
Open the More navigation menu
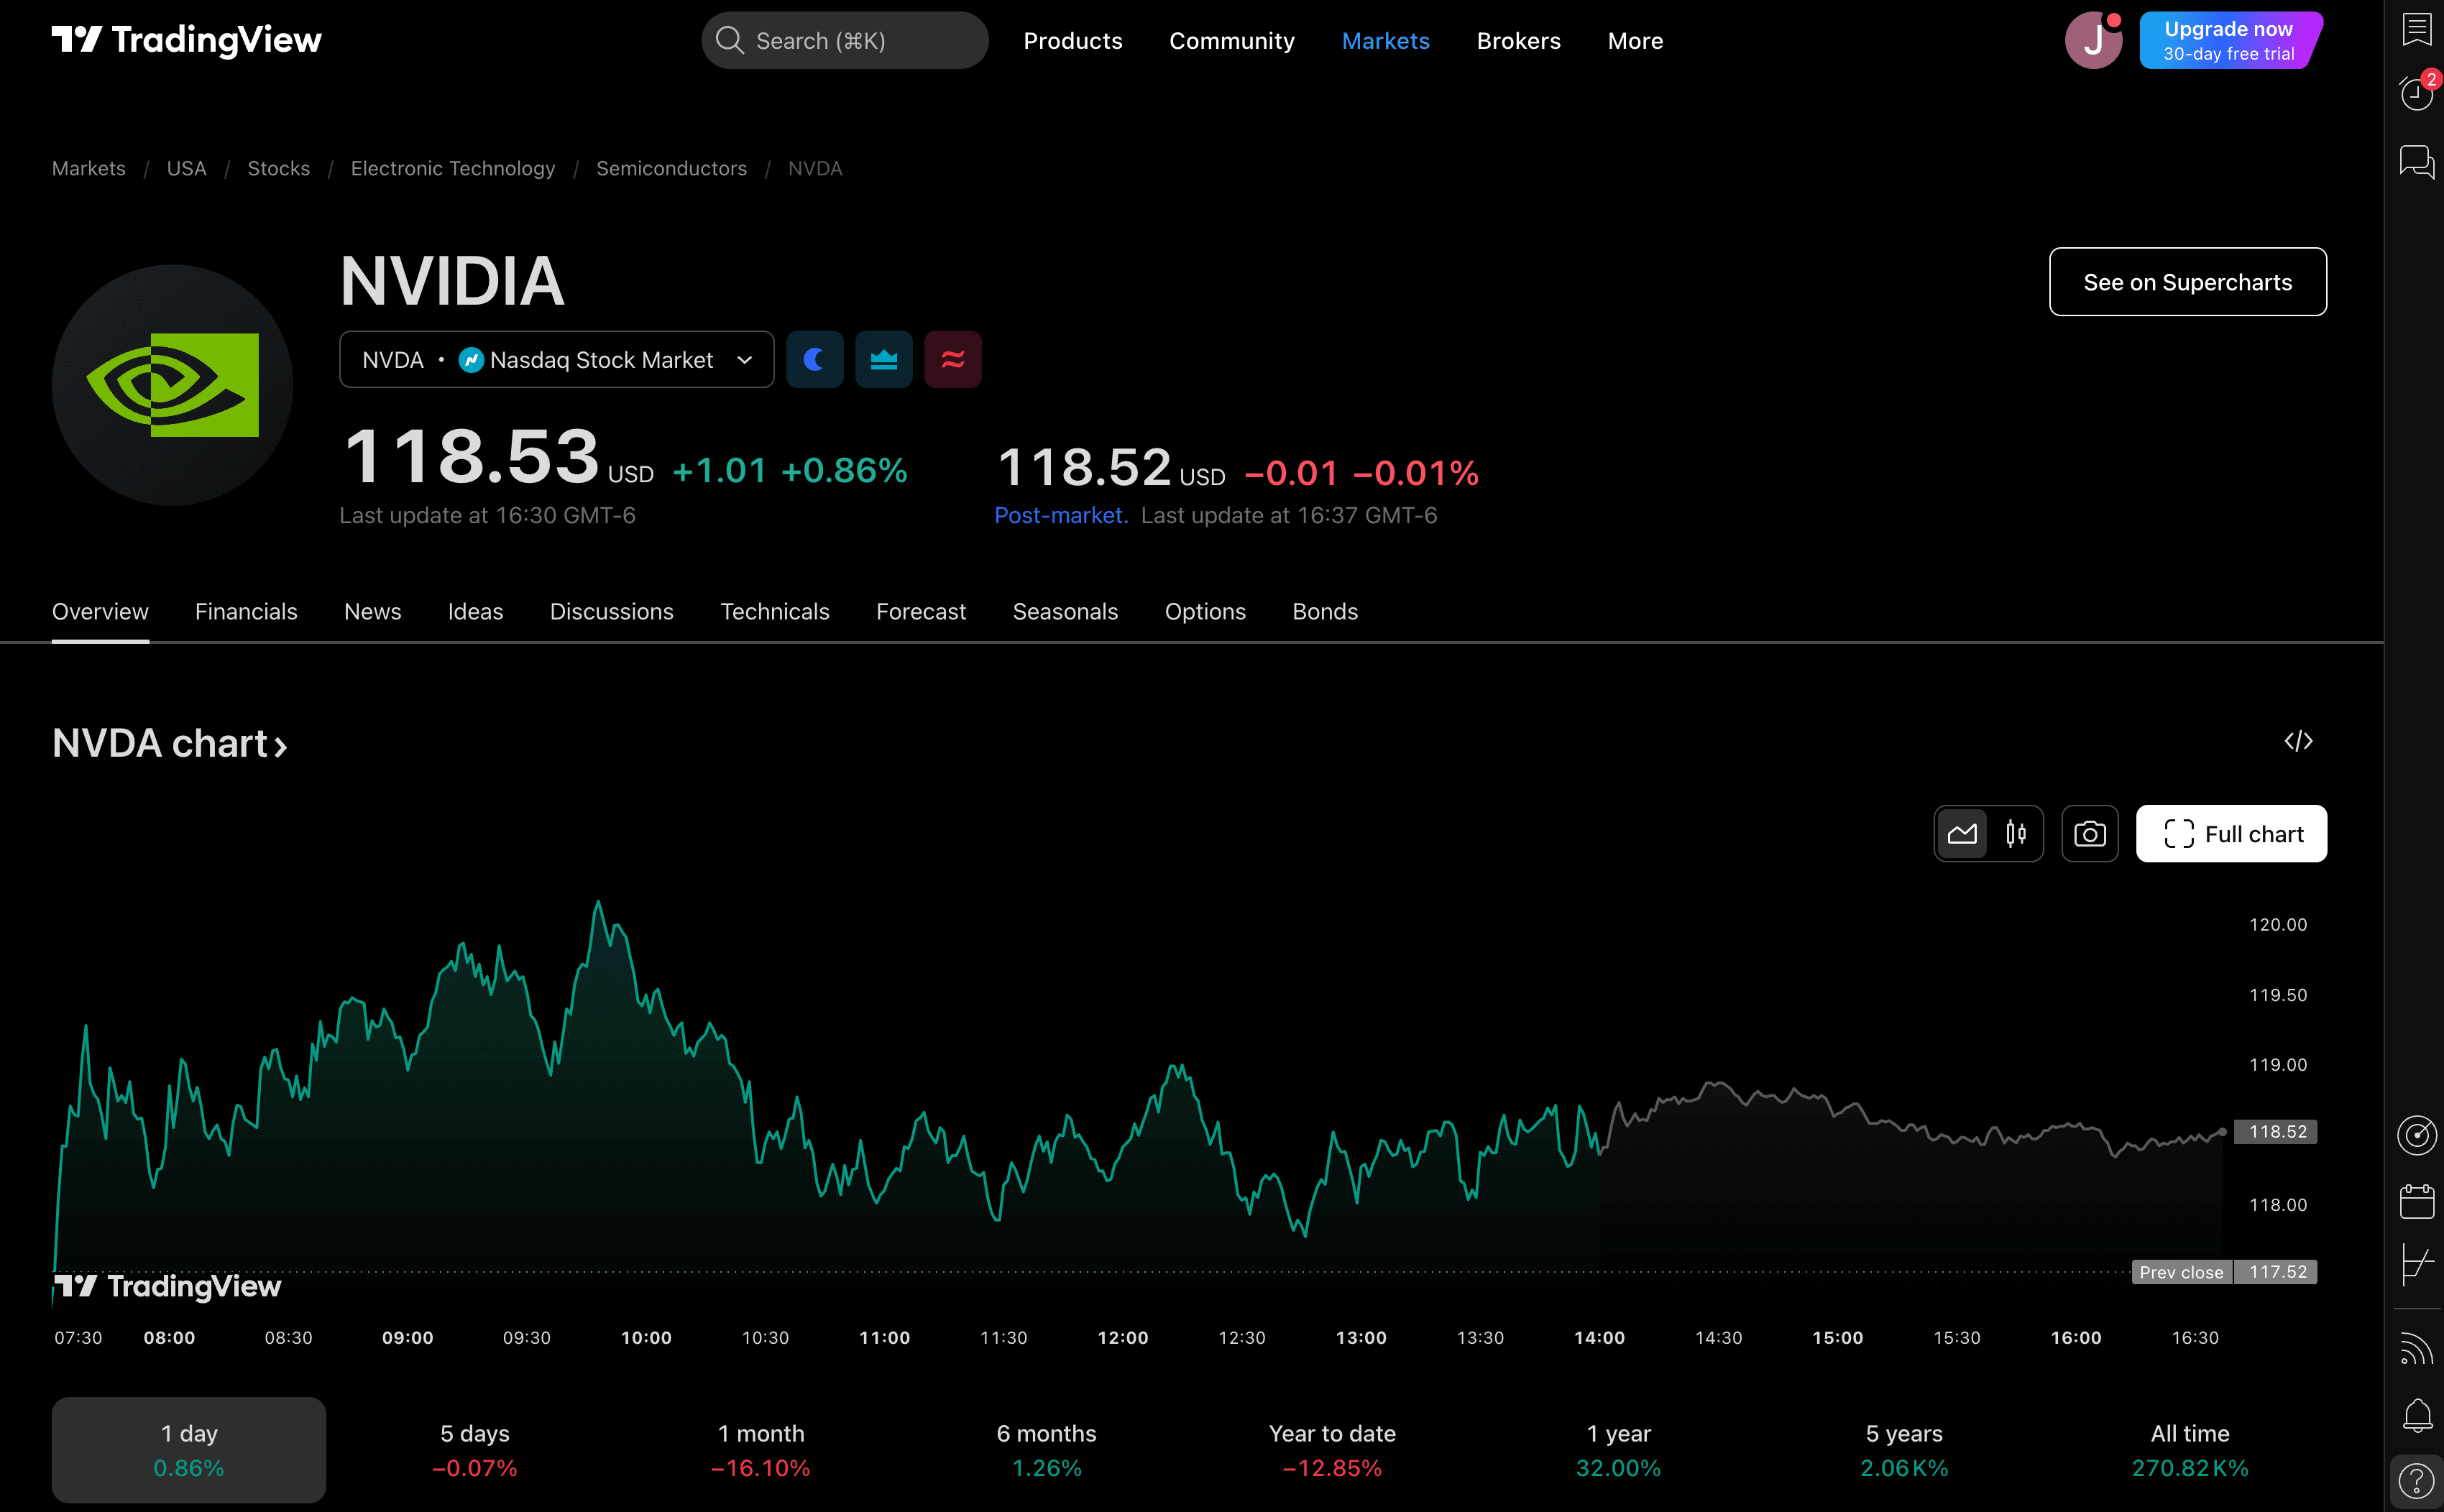click(x=1634, y=41)
